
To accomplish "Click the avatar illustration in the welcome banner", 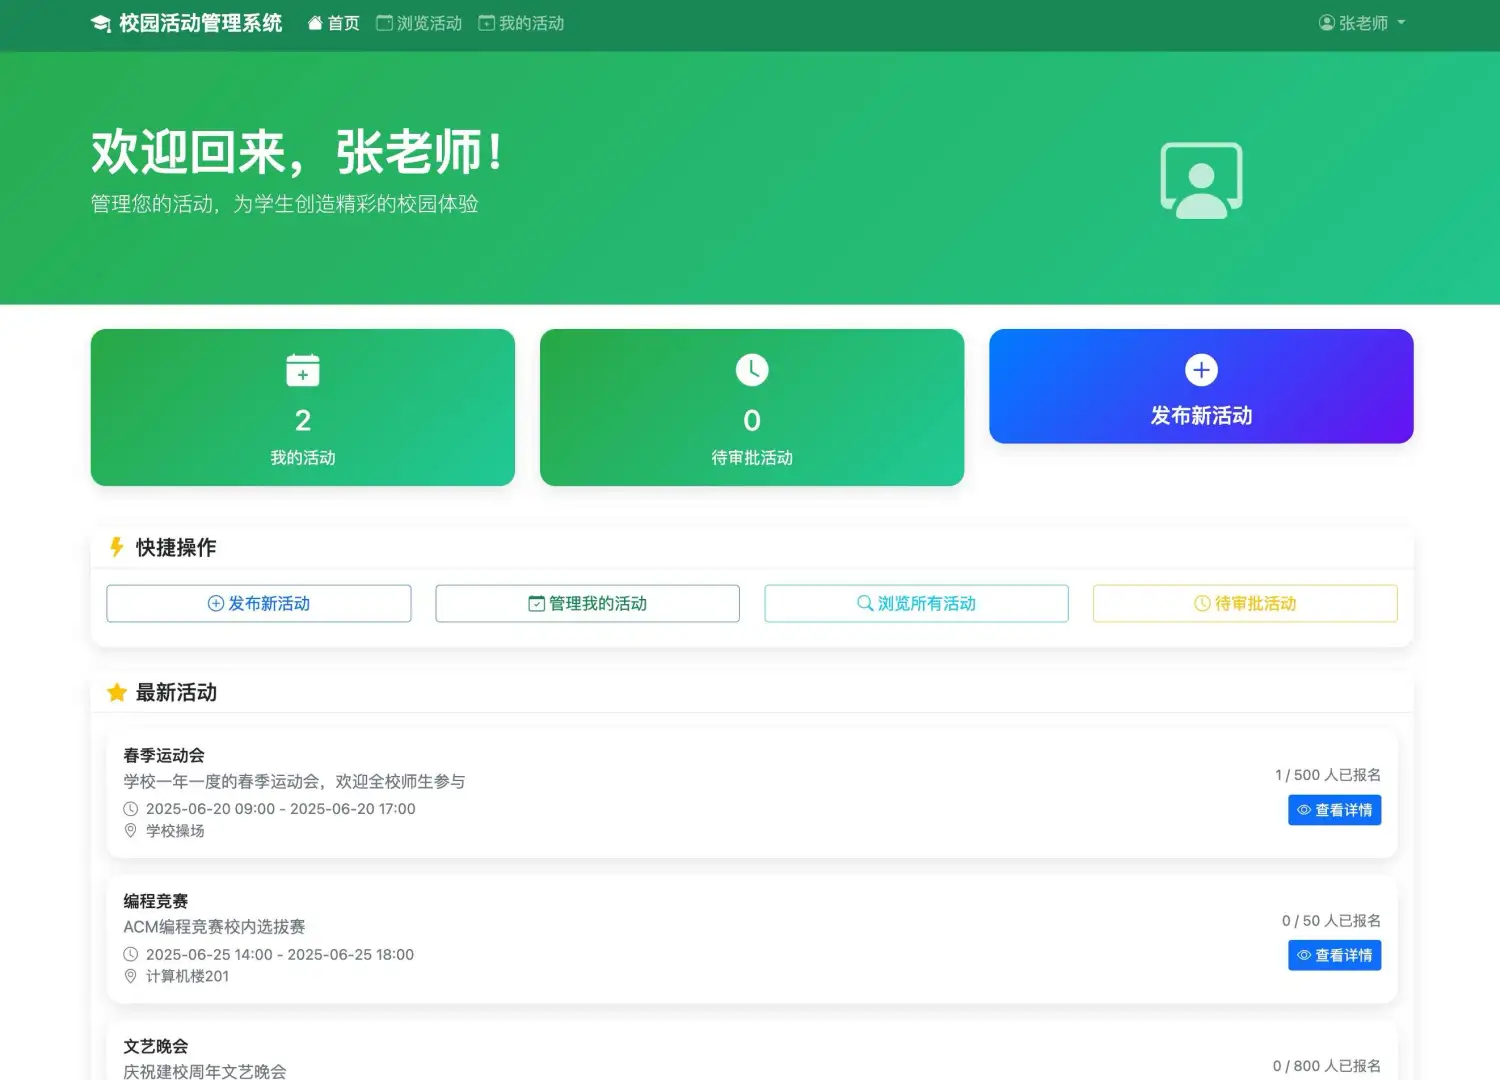I will (x=1201, y=181).
